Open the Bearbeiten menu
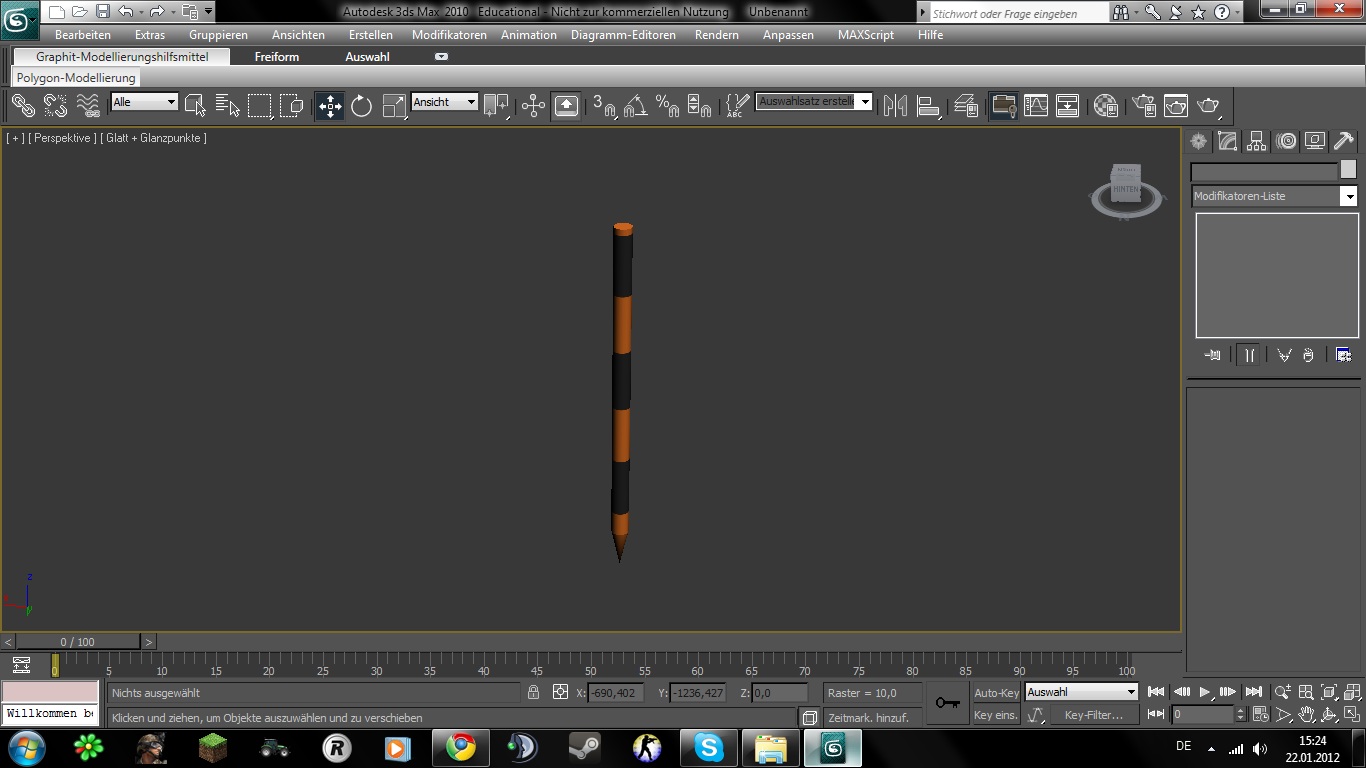Viewport: 1366px width, 768px height. pyautogui.click(x=83, y=35)
